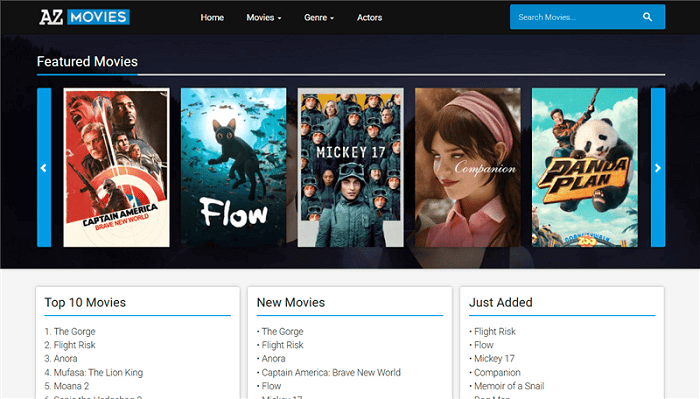Open Companion in Just Added list
The height and width of the screenshot is (399, 700).
497,372
